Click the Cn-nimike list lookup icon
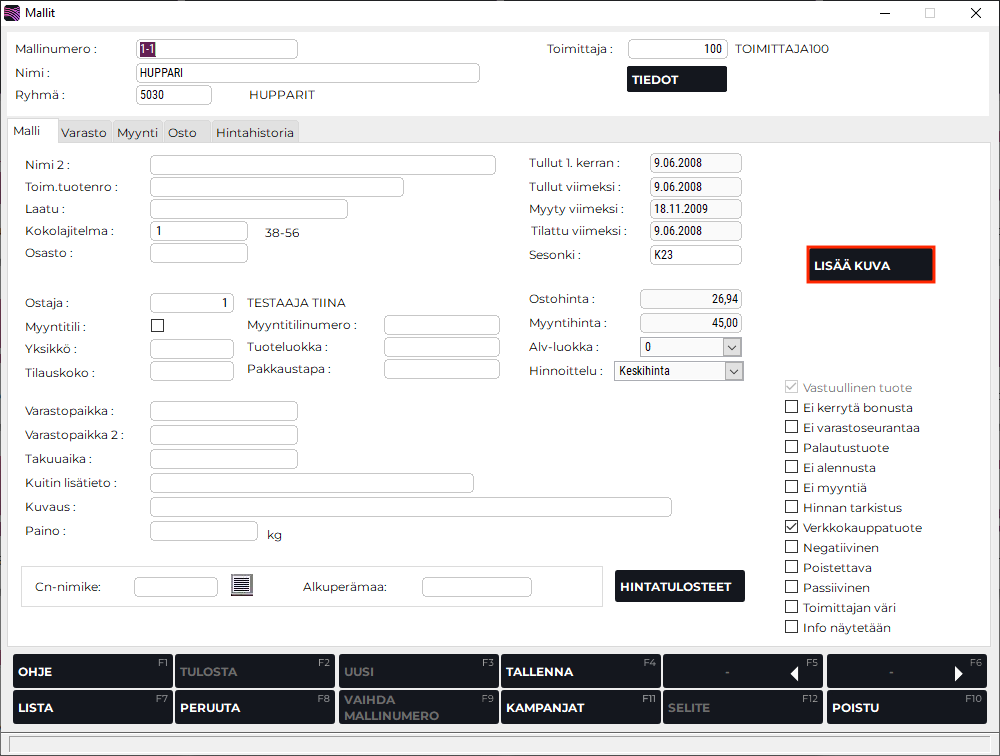This screenshot has height=756, width=1000. [x=241, y=586]
